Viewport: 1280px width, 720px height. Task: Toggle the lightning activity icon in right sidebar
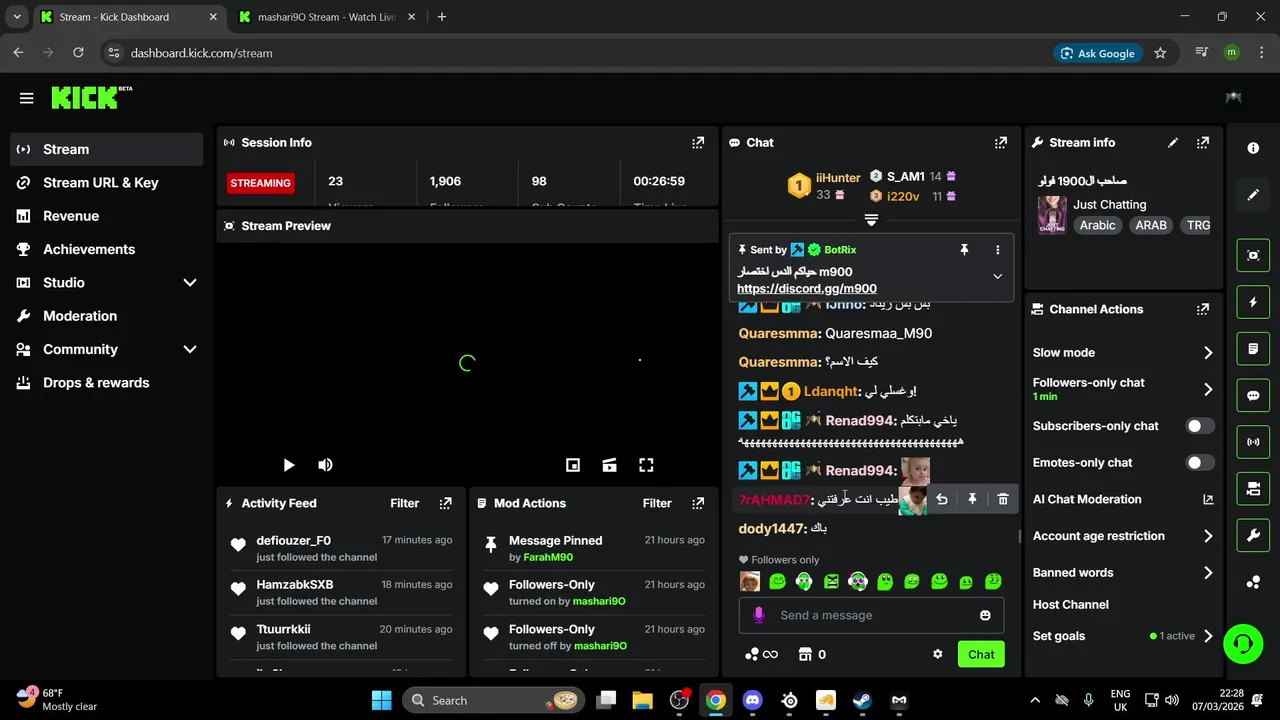pyautogui.click(x=1253, y=302)
